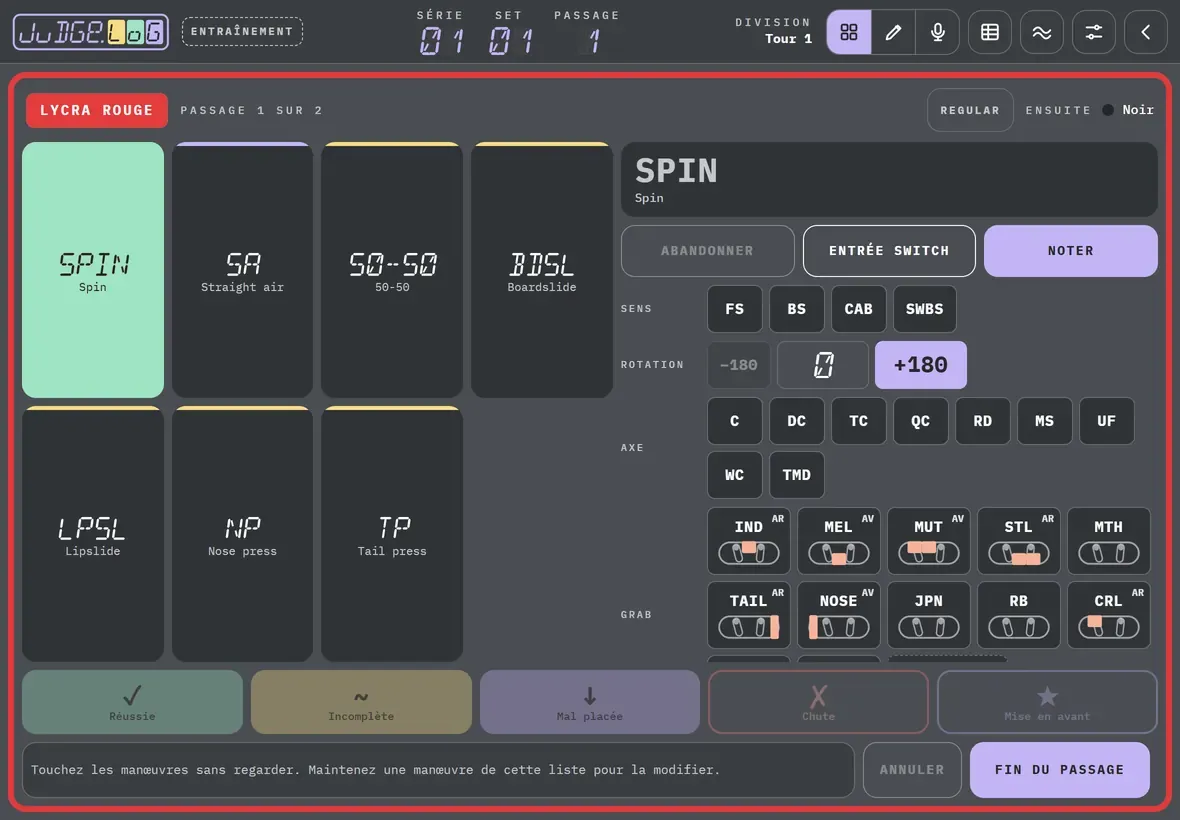Click the back chevron icon
The width and height of the screenshot is (1180, 820).
pyautogui.click(x=1145, y=32)
